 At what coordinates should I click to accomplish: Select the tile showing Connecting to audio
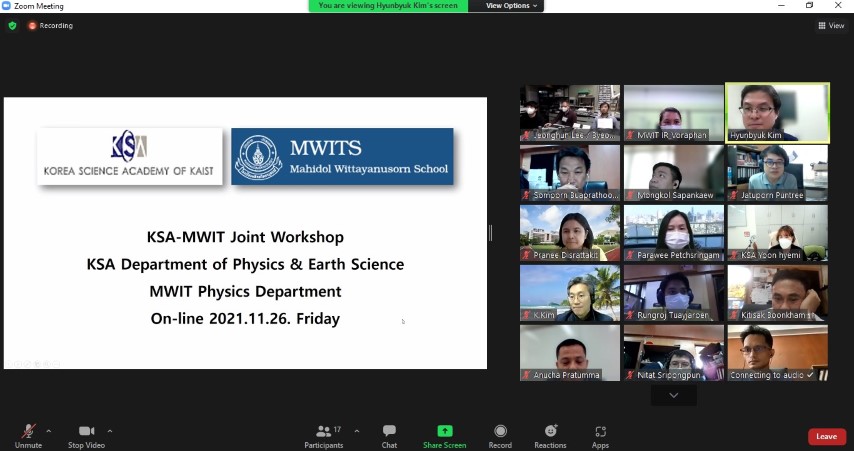point(777,353)
